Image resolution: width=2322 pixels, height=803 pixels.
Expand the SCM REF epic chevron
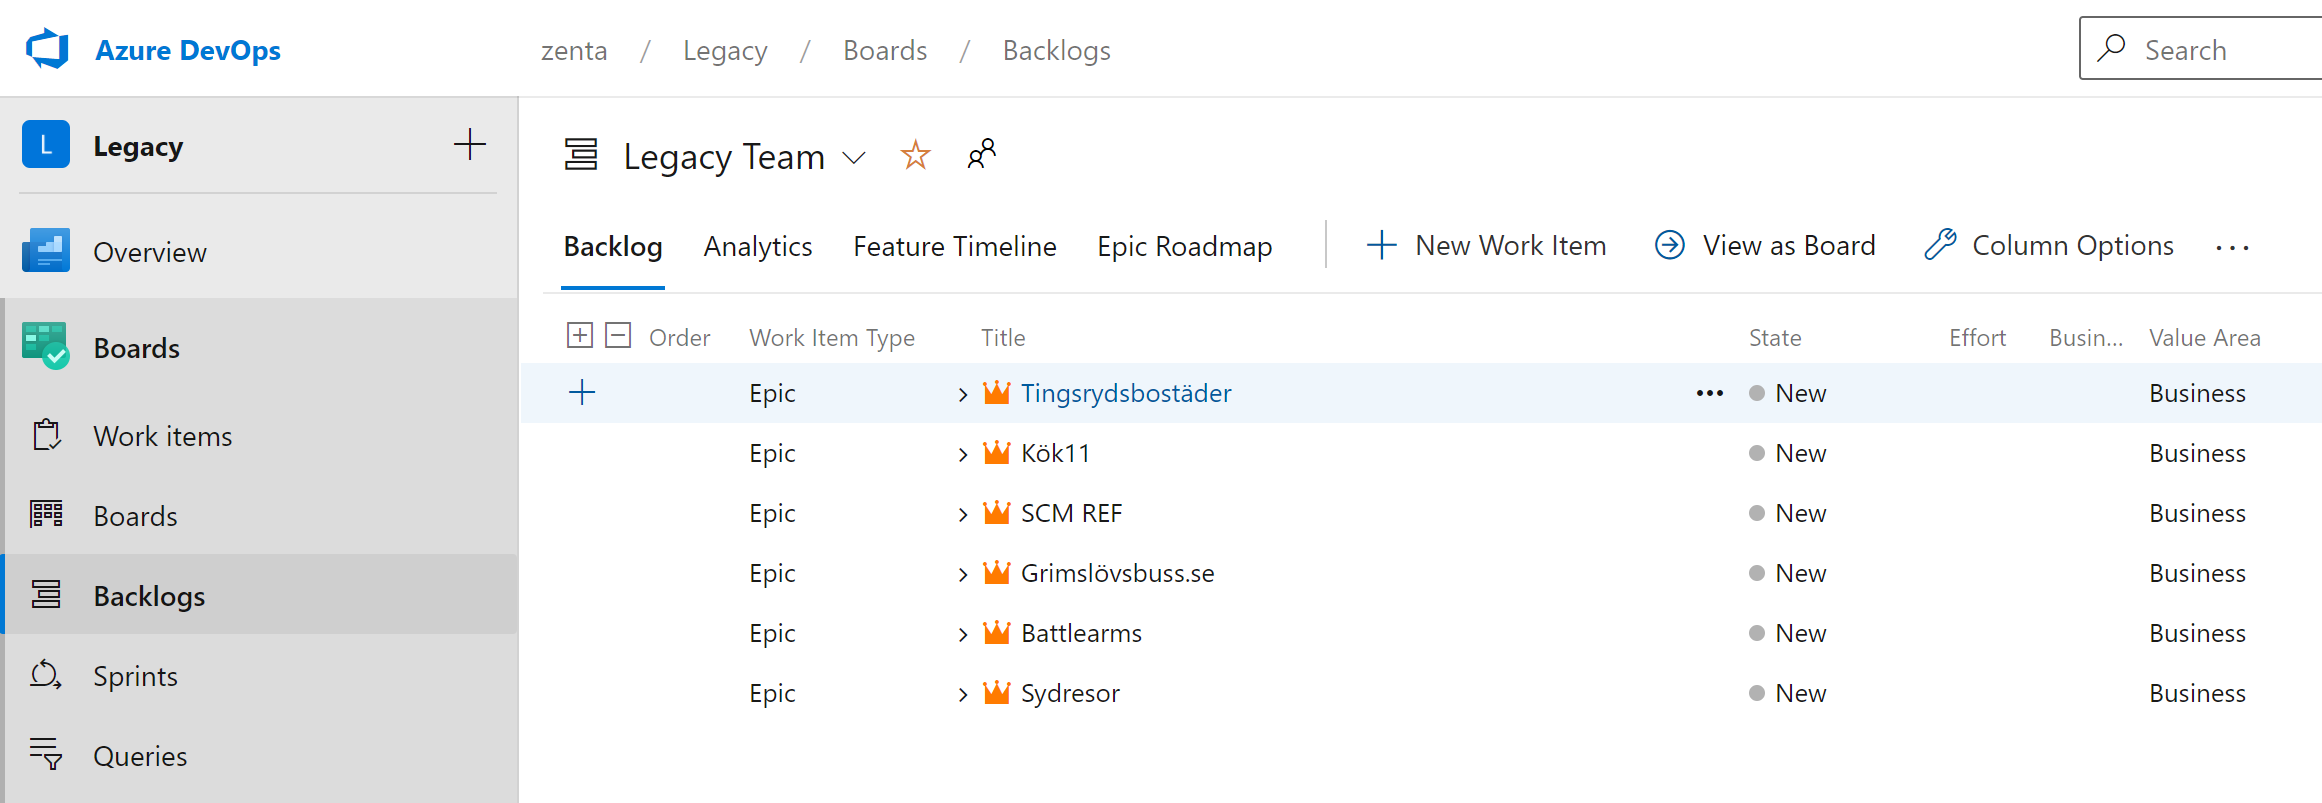pos(963,514)
